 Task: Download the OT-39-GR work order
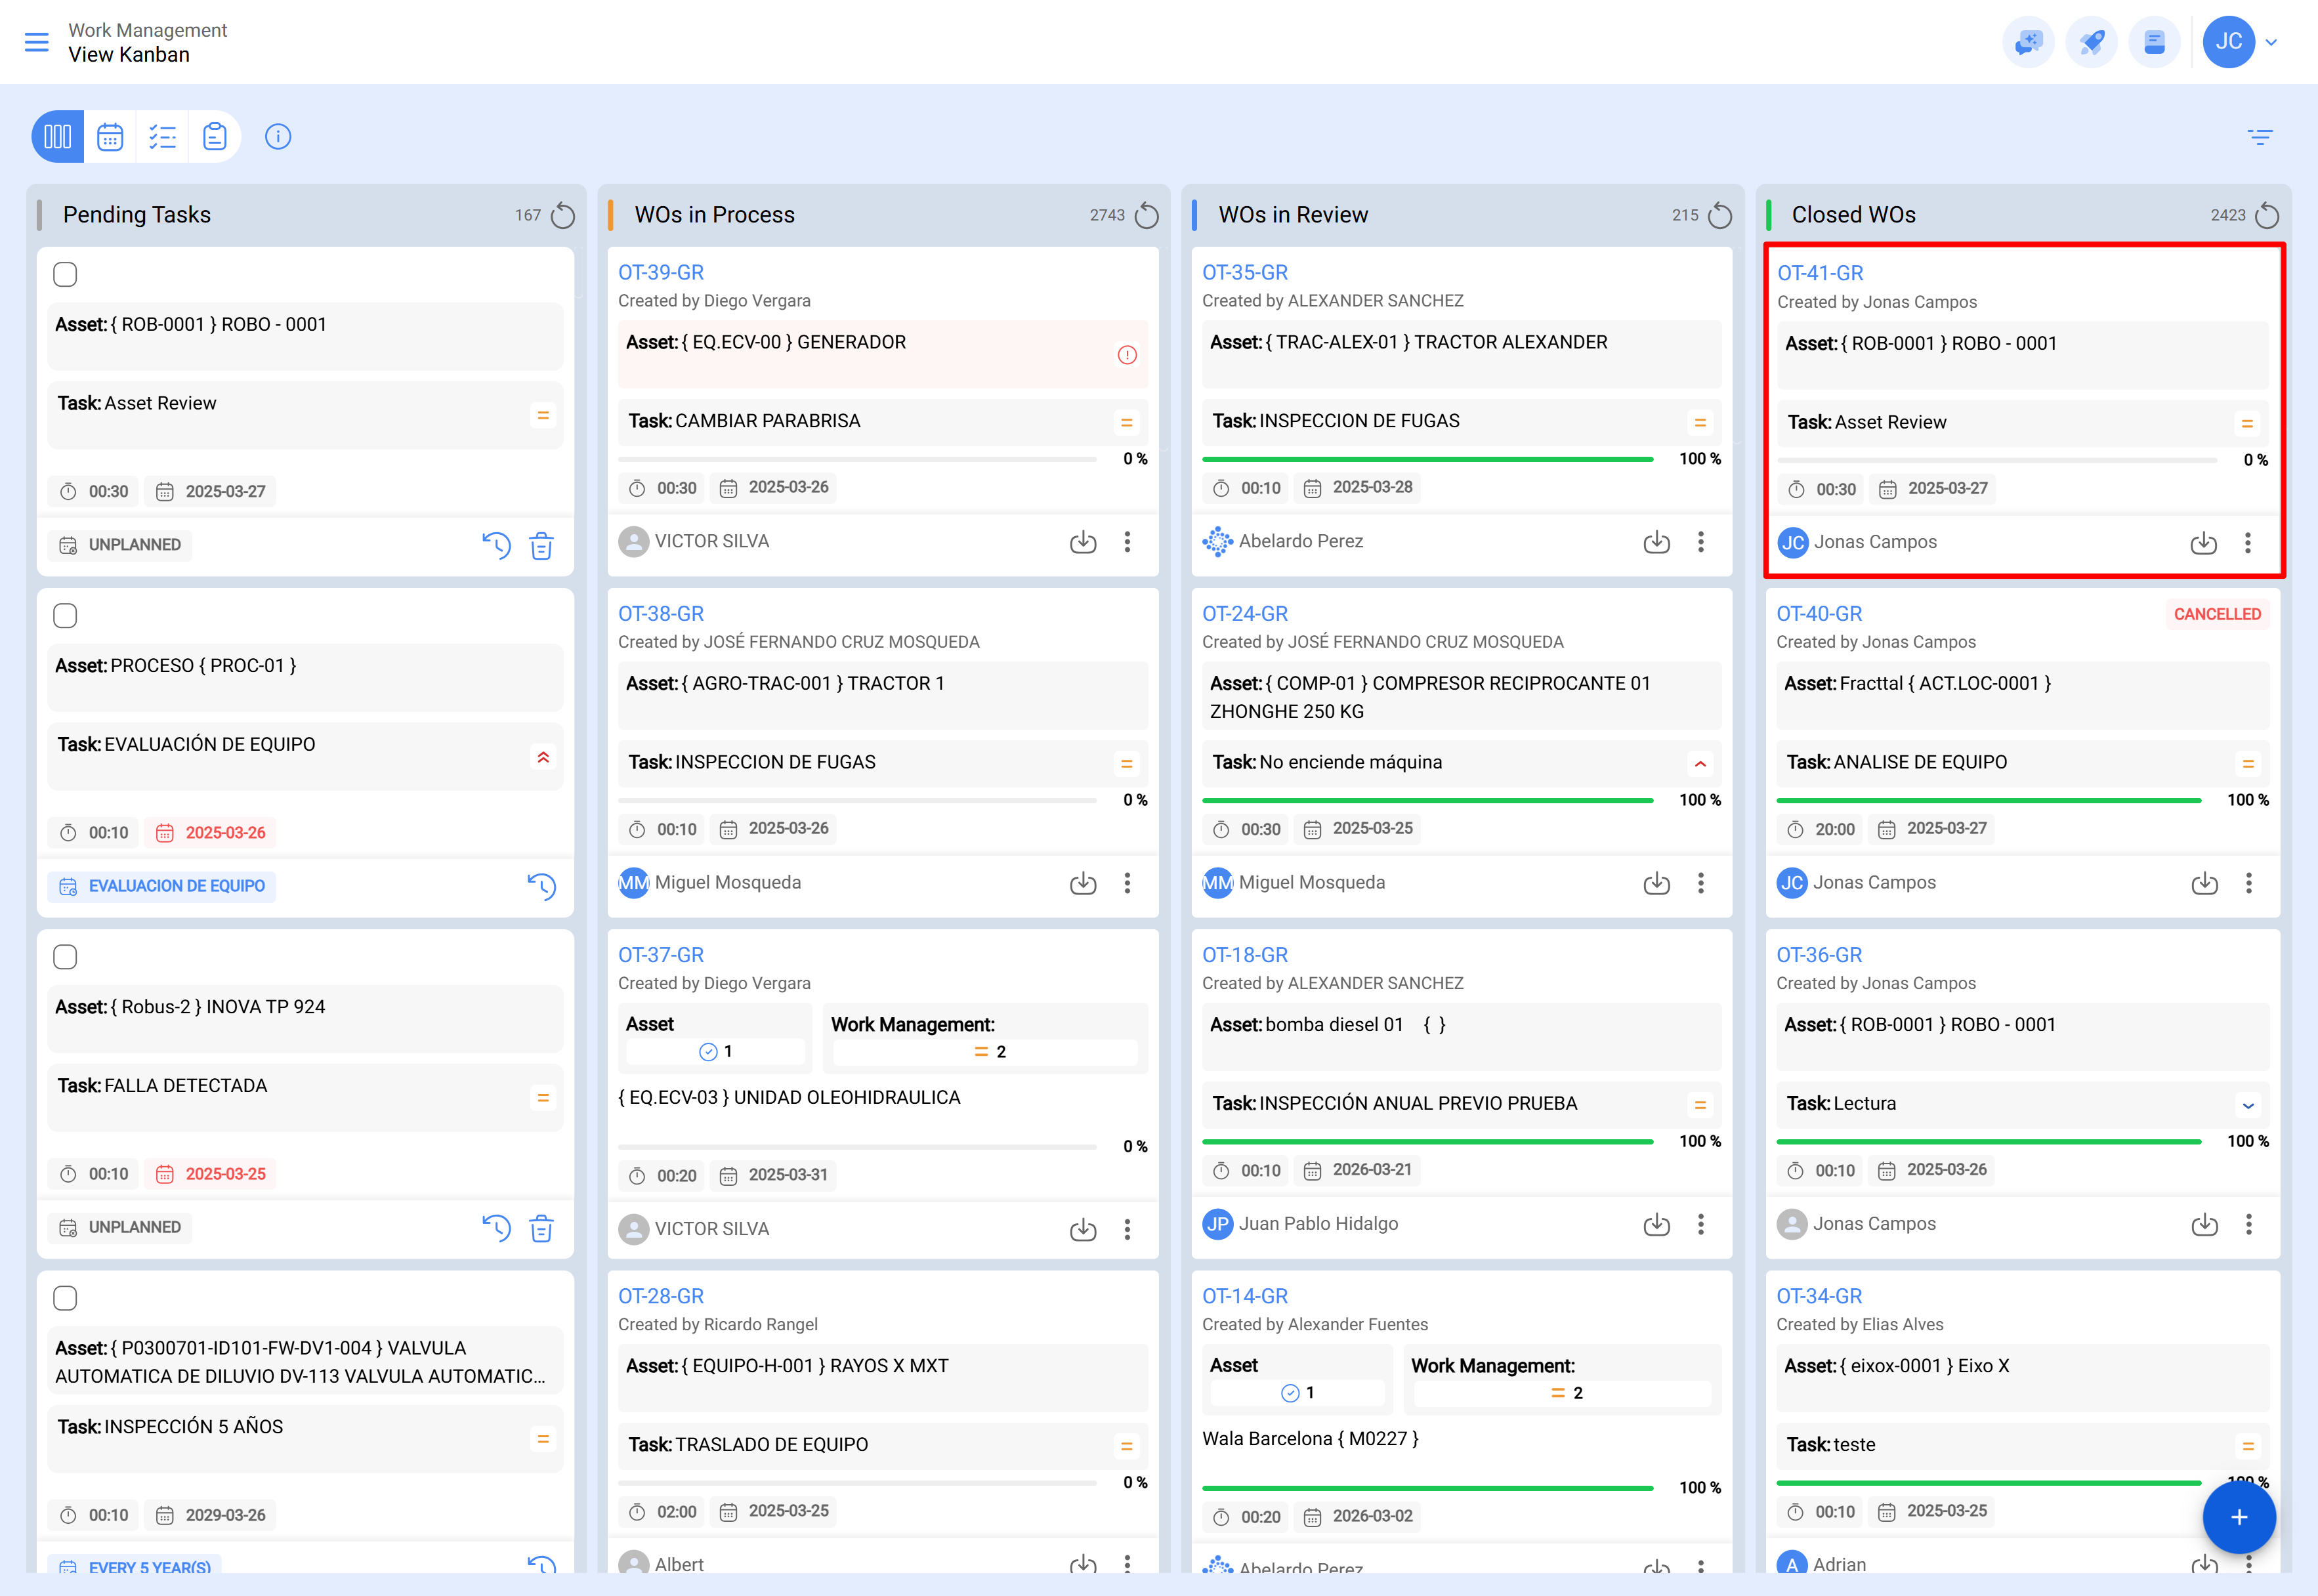pyautogui.click(x=1083, y=542)
